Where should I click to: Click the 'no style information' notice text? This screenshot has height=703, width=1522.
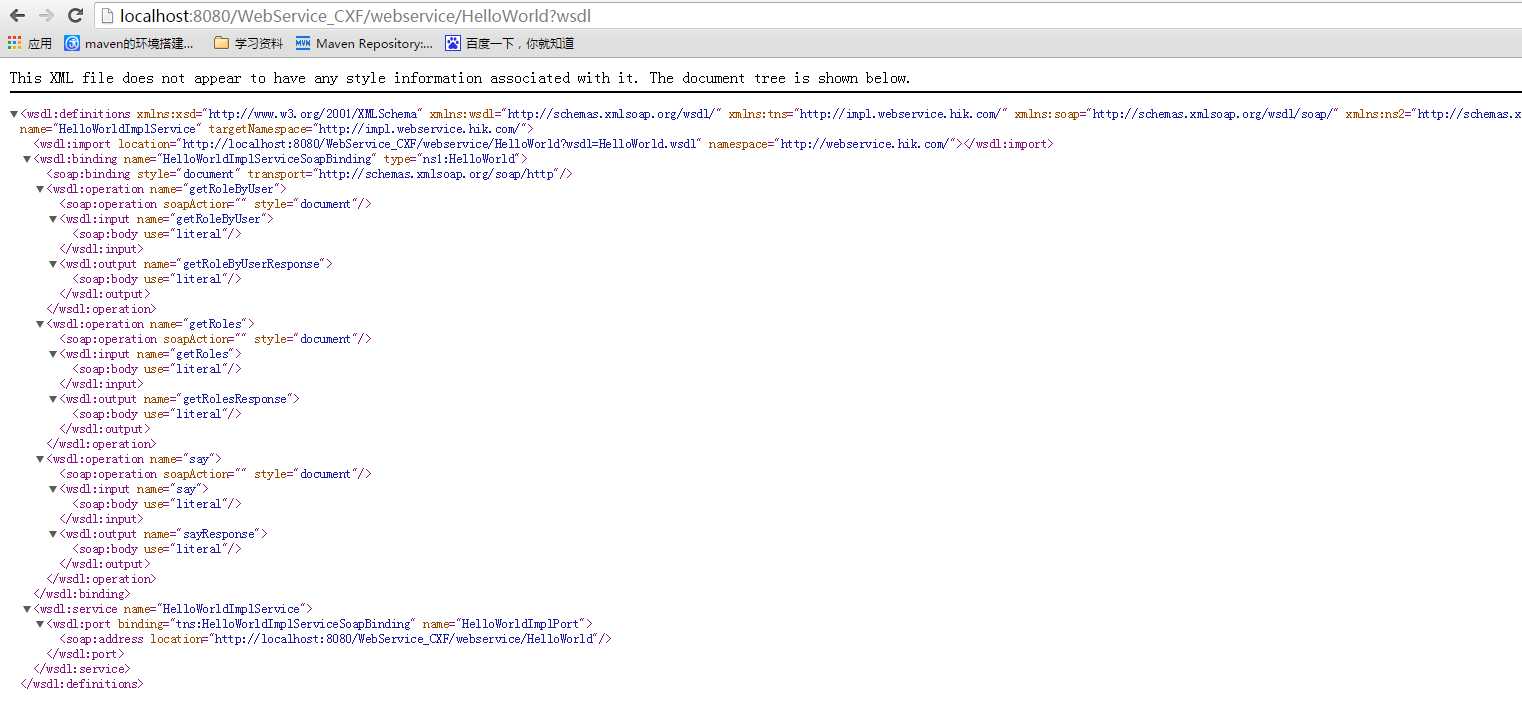click(460, 78)
